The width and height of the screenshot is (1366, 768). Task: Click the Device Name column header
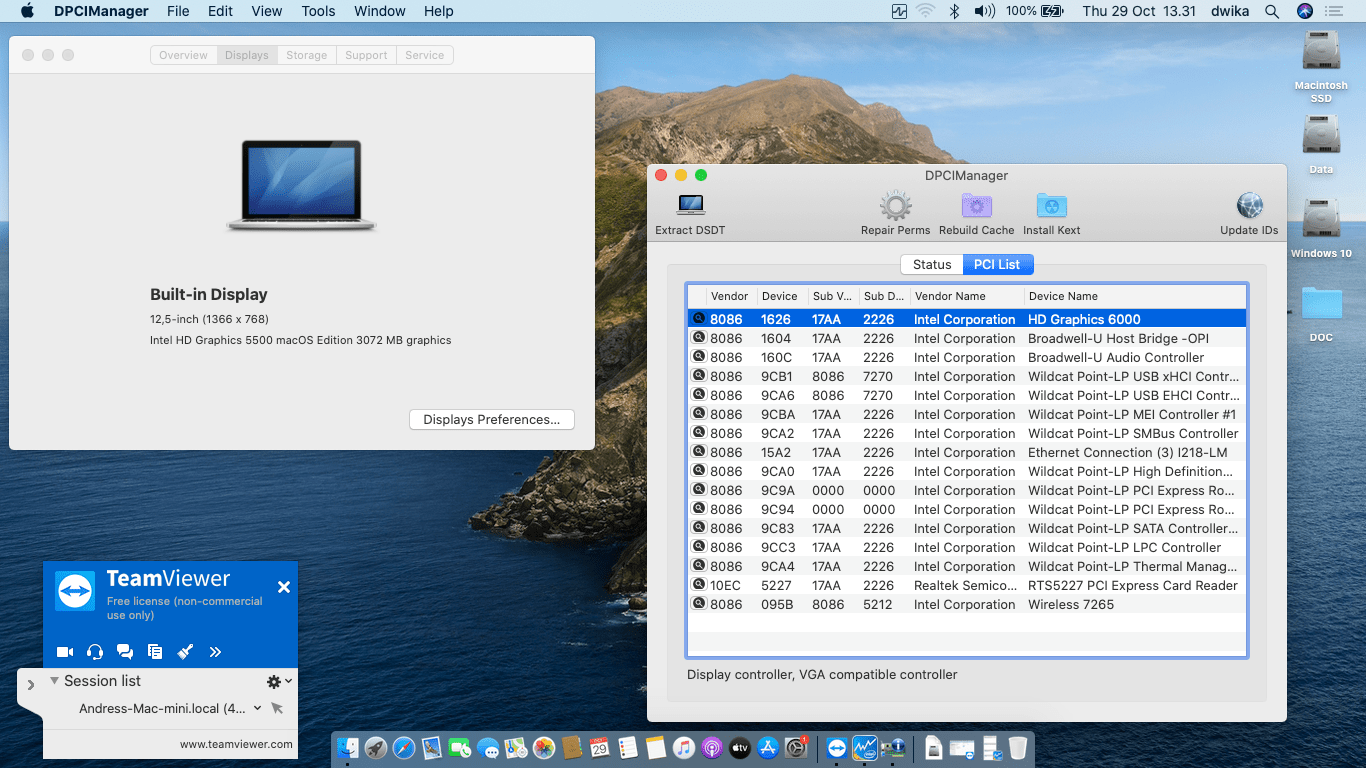point(1135,296)
